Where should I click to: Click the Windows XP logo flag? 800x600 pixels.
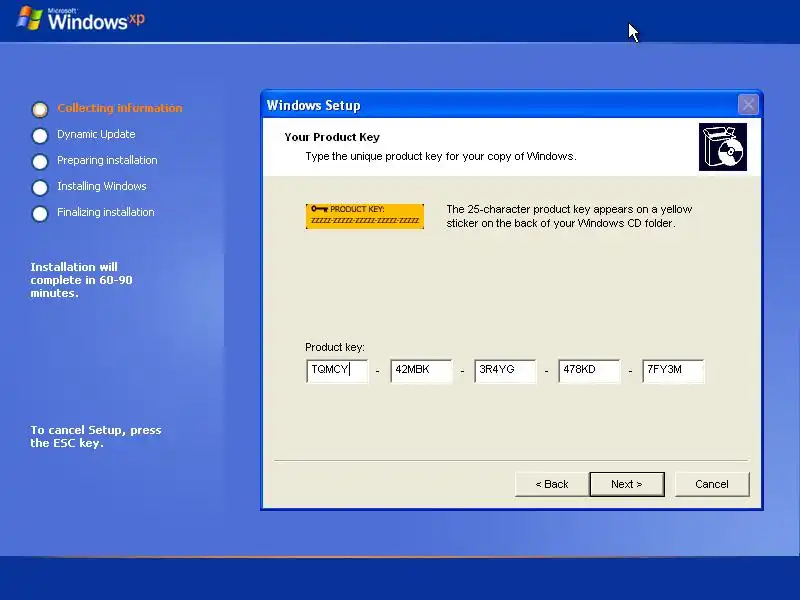(29, 18)
